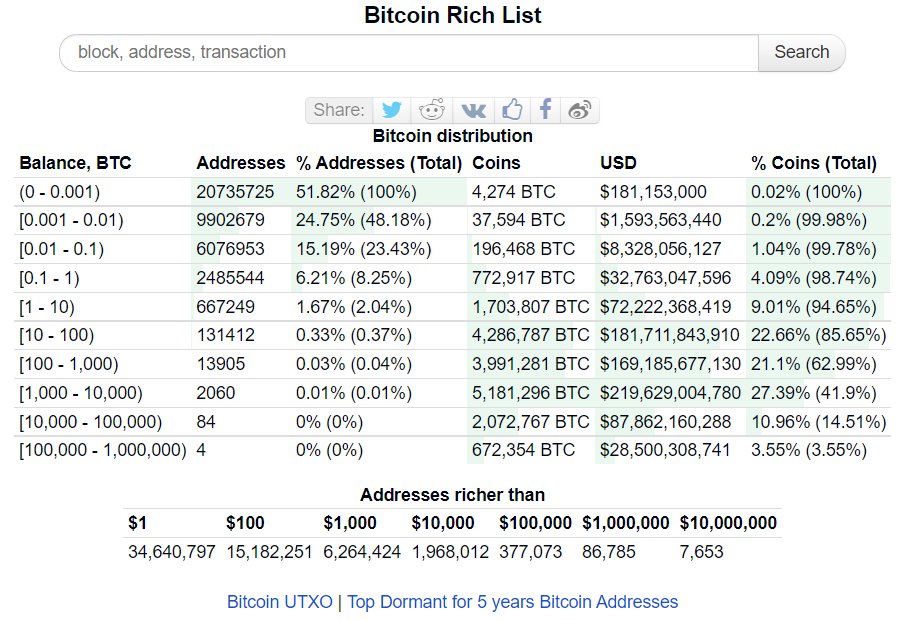Click the thumbs-up like icon
The width and height of the screenshot is (913, 620).
tap(512, 110)
